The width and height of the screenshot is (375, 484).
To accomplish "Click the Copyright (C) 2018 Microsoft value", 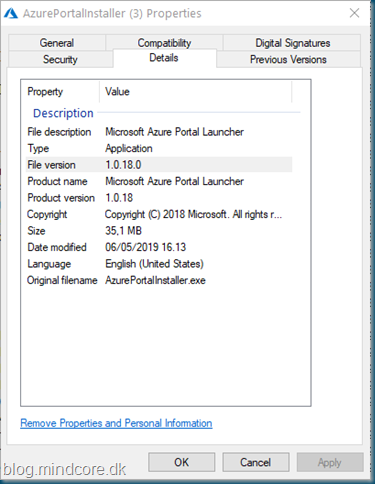I will [x=193, y=214].
